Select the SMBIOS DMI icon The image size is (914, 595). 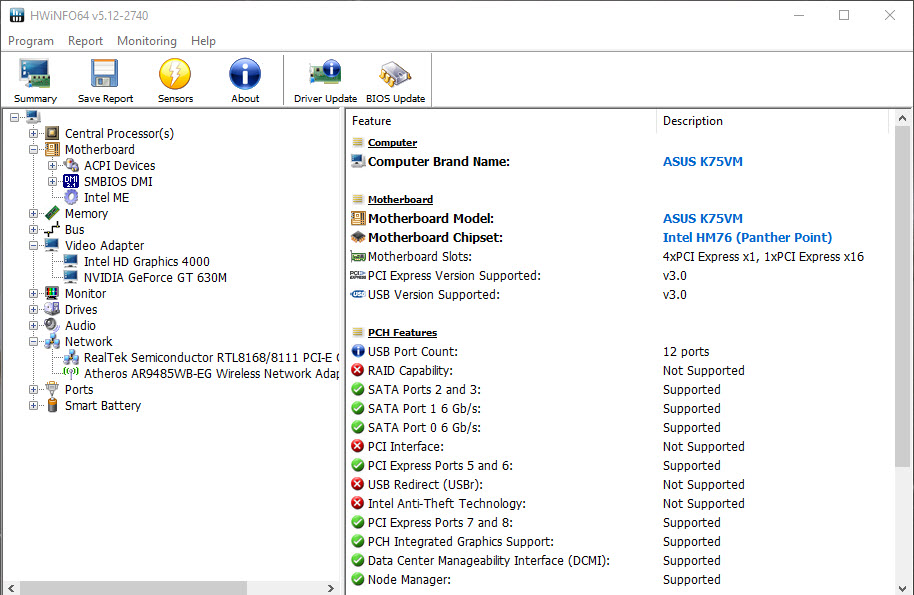click(71, 181)
